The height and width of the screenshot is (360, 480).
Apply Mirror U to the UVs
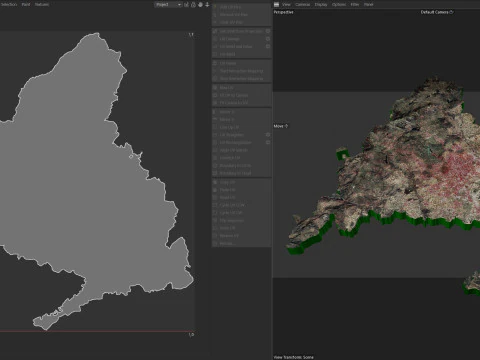(x=242, y=112)
